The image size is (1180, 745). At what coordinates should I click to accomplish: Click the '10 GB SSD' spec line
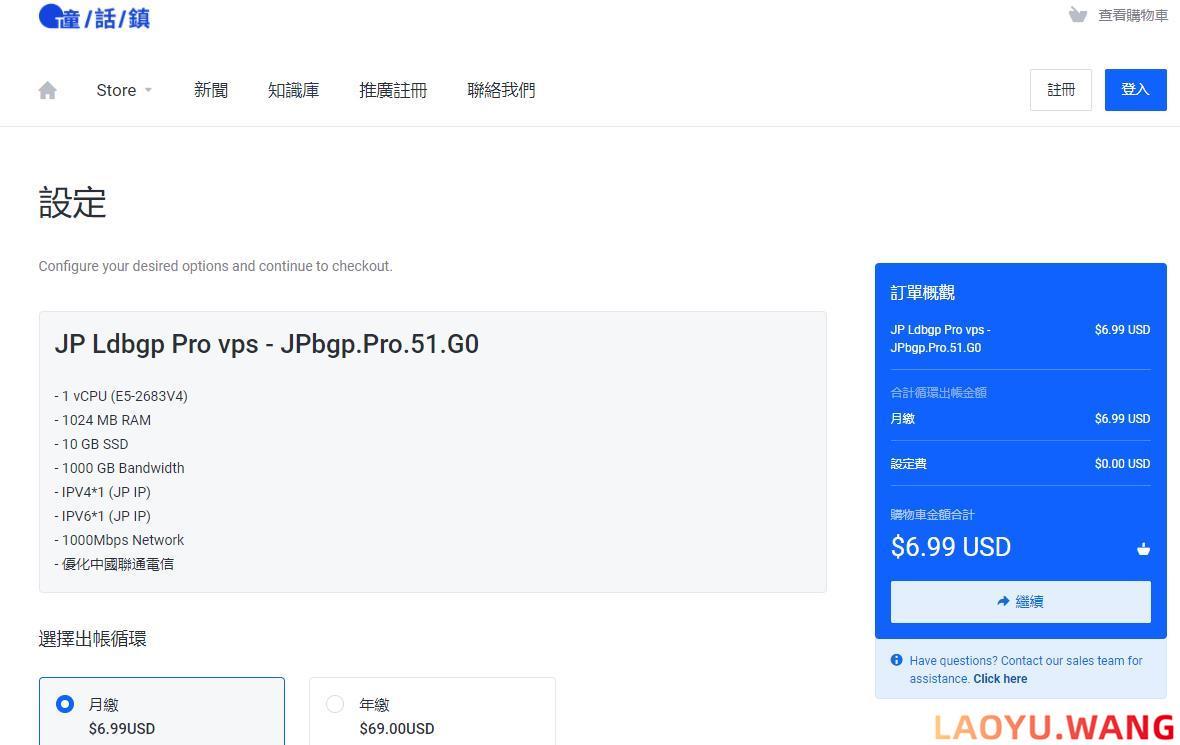click(91, 444)
